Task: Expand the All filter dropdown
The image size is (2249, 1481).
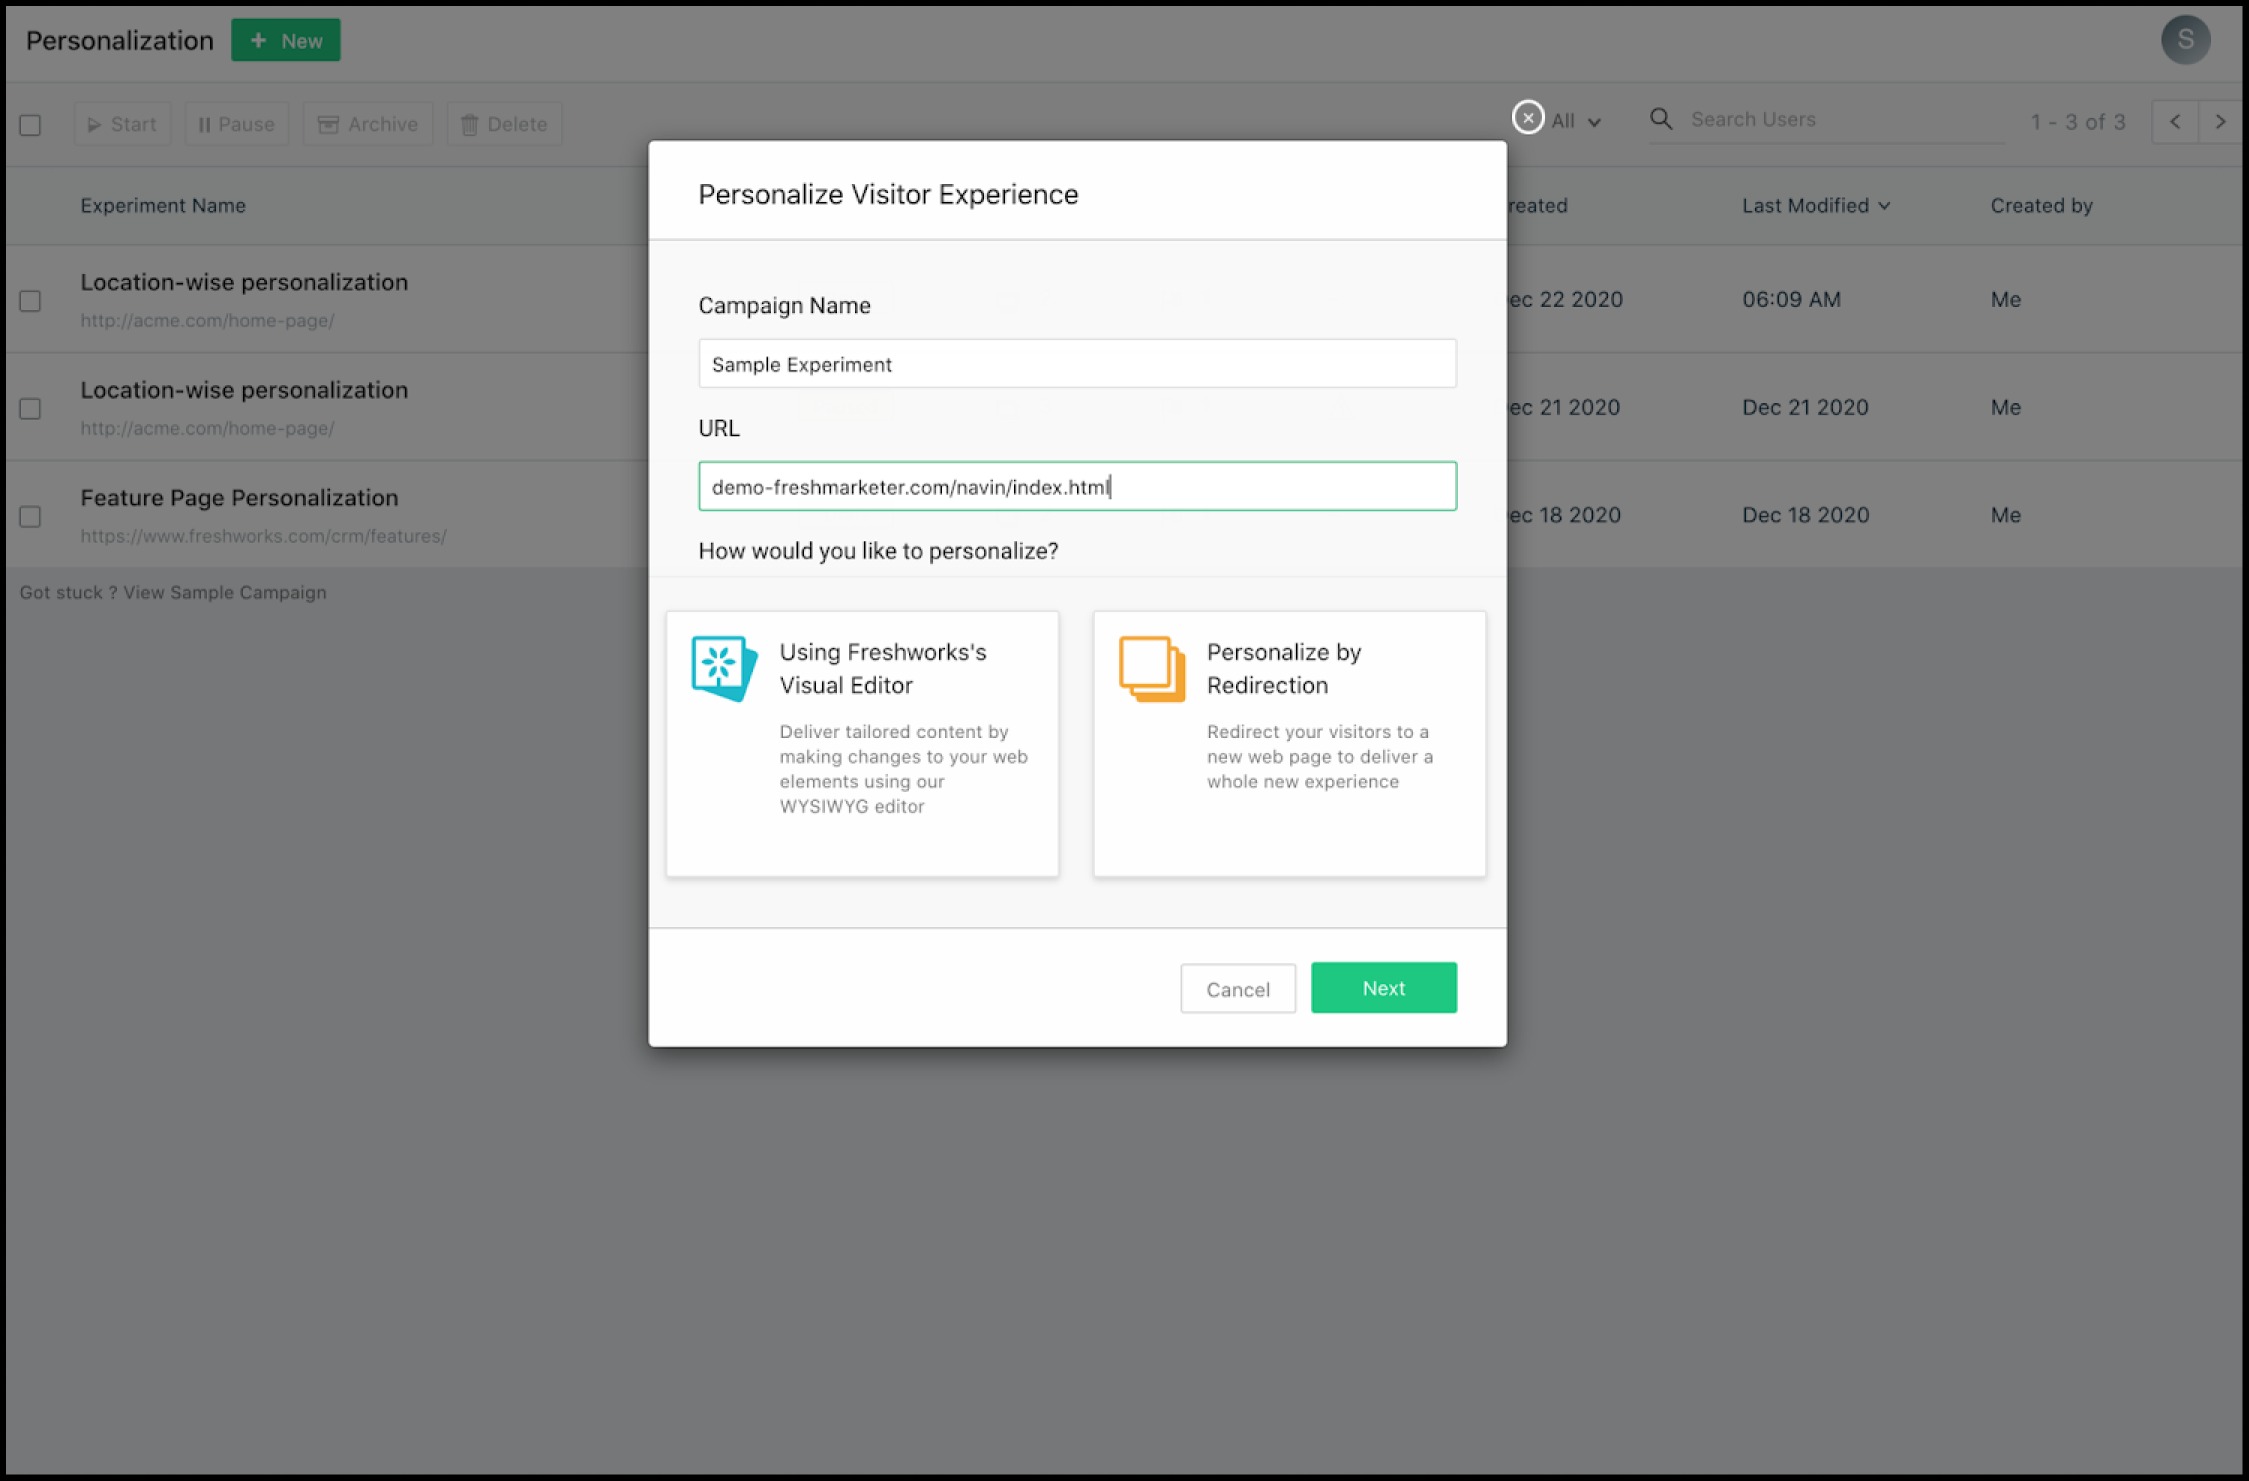Action: 1576,121
